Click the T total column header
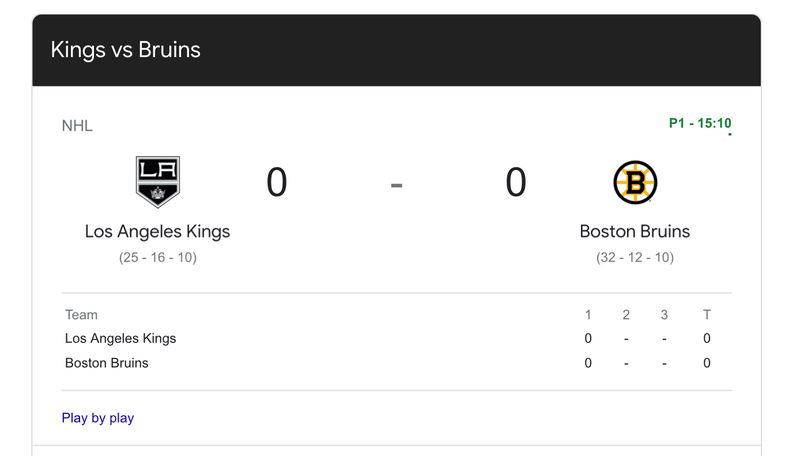The height and width of the screenshot is (456, 800). coord(707,315)
